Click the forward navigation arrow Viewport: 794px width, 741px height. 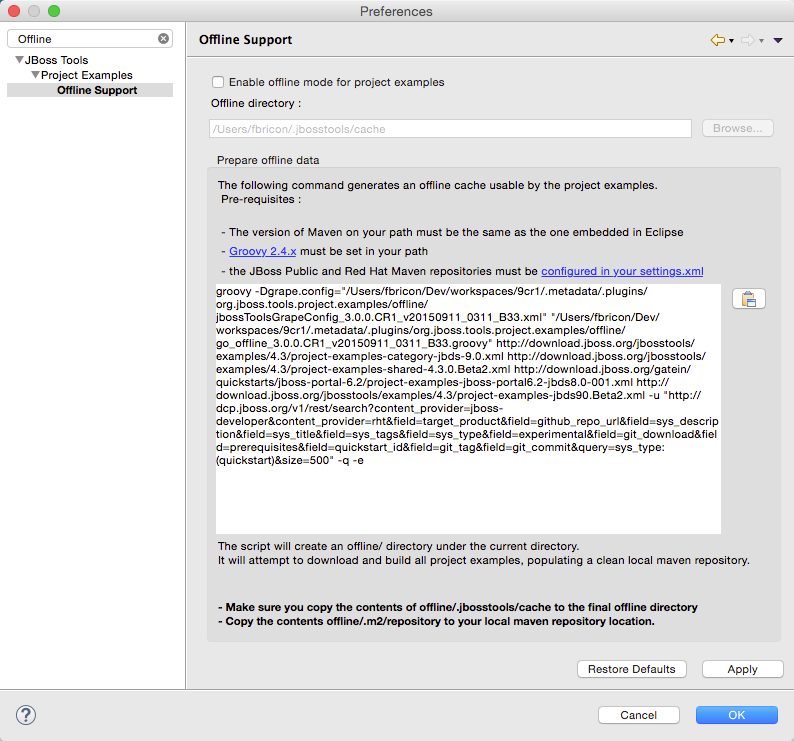click(750, 40)
